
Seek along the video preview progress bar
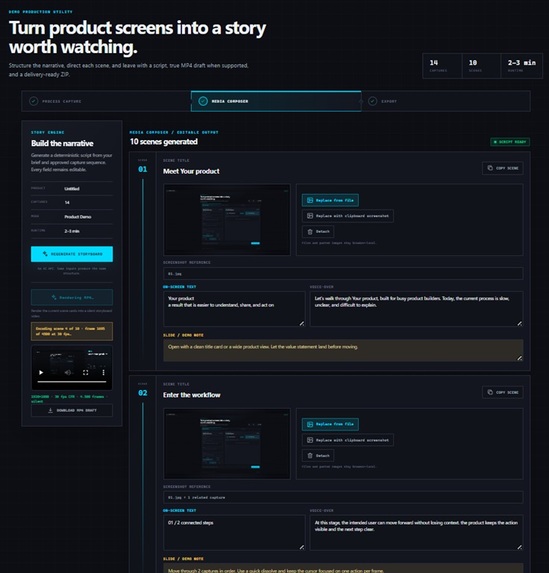[72, 382]
